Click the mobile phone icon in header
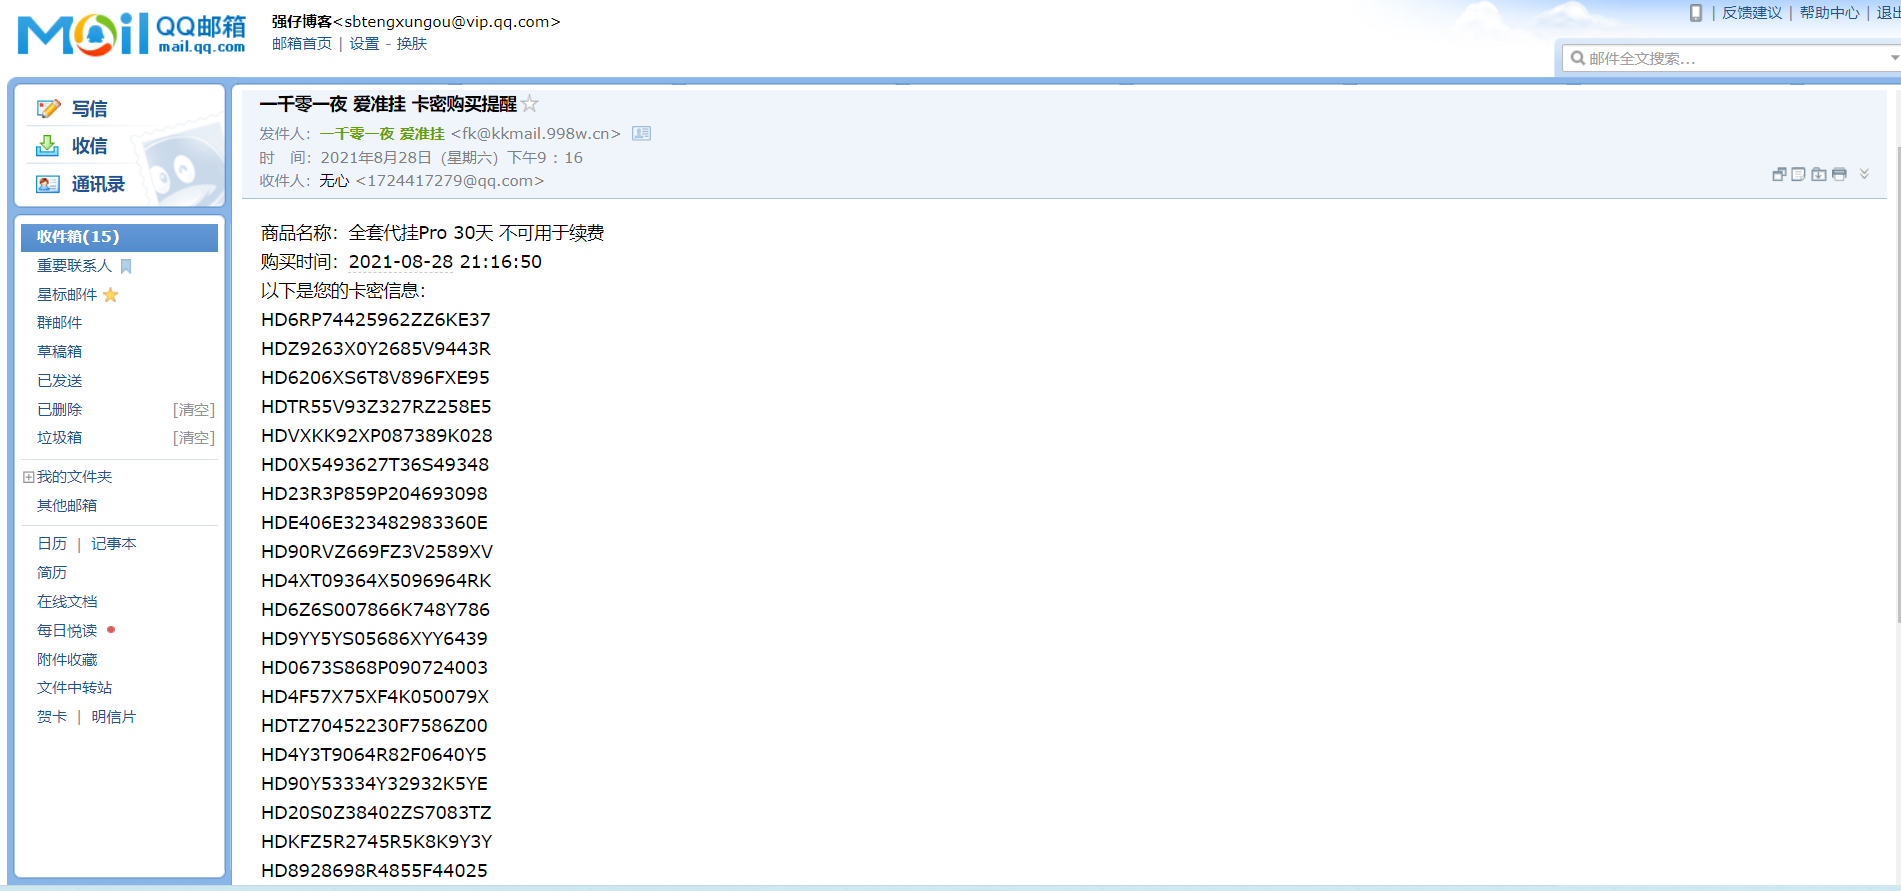The image size is (1901, 891). 1696,13
